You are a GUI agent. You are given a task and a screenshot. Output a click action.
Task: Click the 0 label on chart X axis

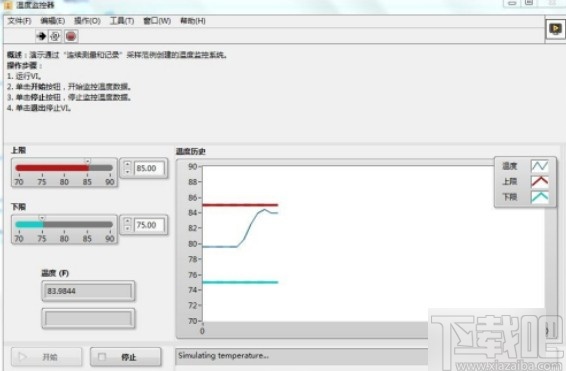coord(202,331)
